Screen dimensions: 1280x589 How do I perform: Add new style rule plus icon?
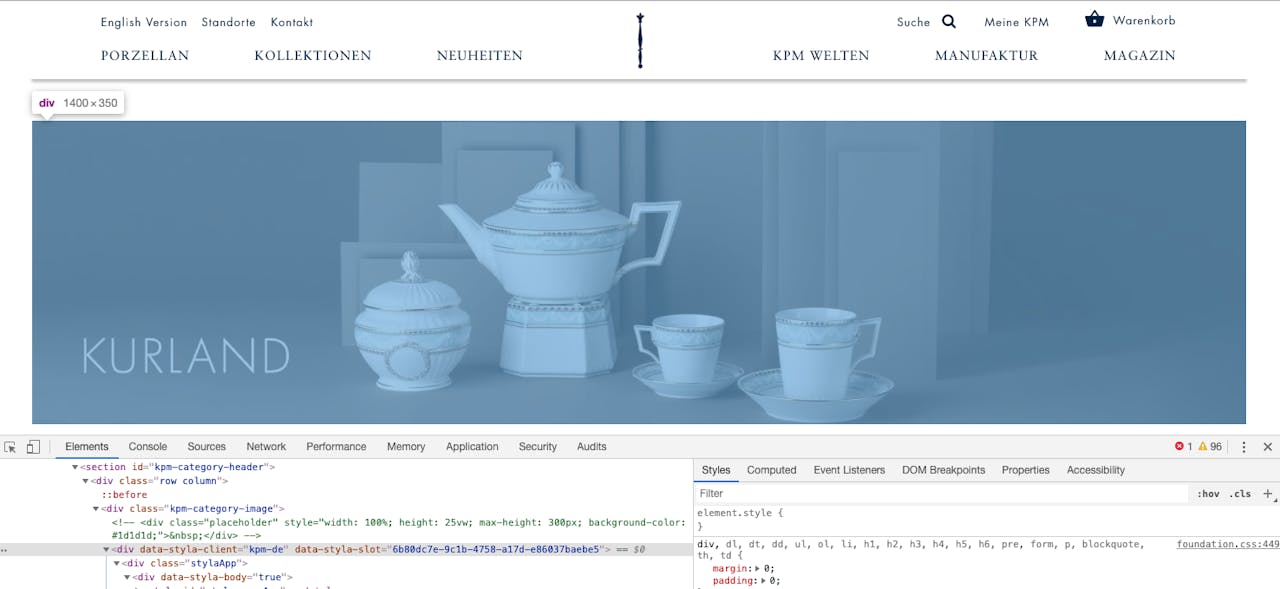pos(1268,493)
